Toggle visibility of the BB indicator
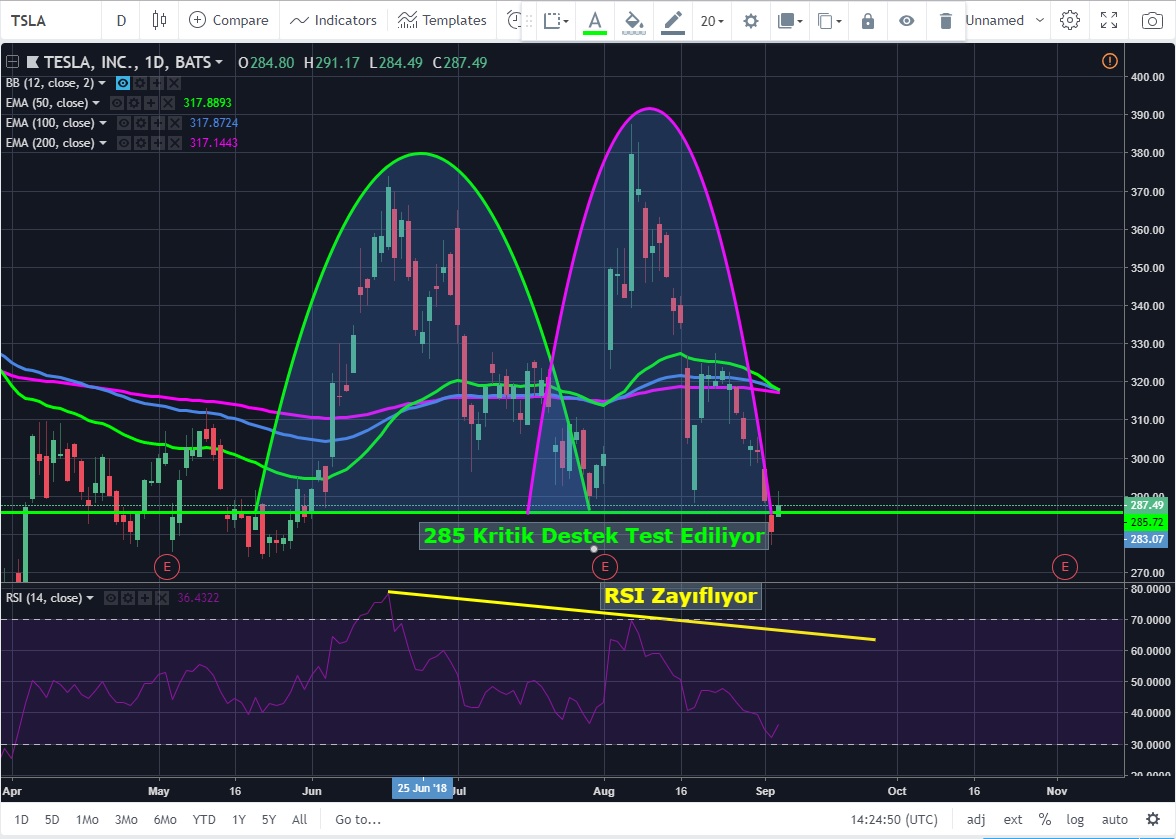This screenshot has width=1176, height=839. [123, 83]
